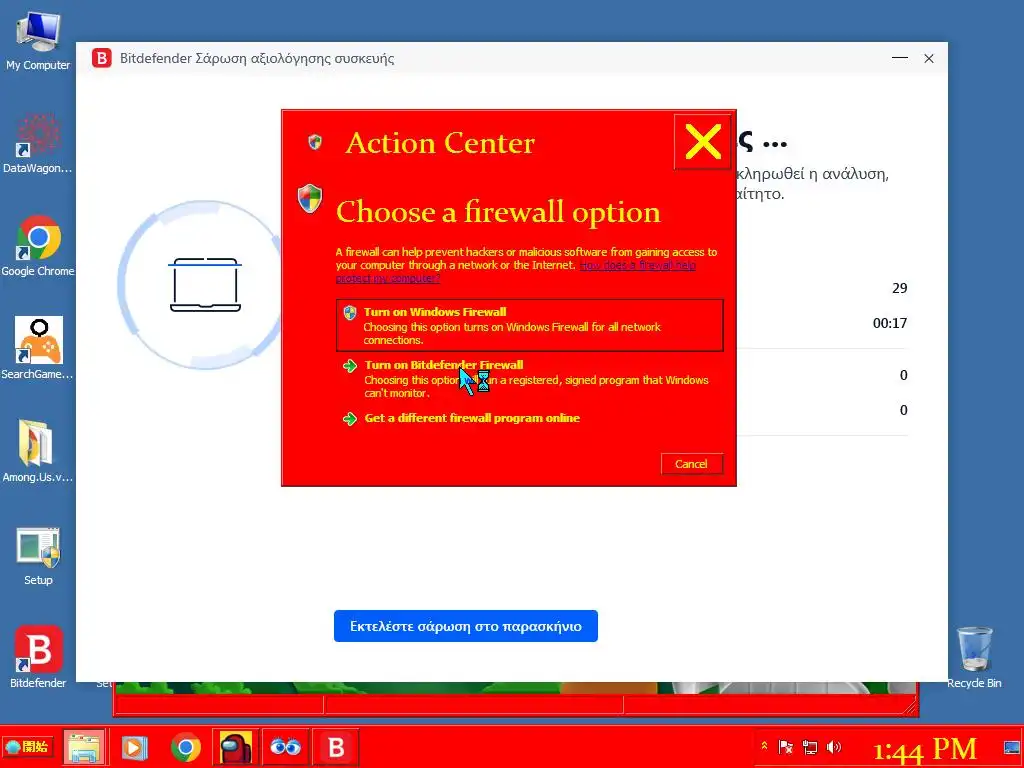This screenshot has height=768, width=1024.
Task: Click the Action Center flag tray icon
Action: 786,746
